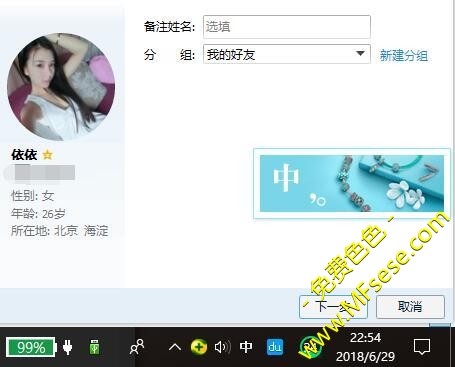The width and height of the screenshot is (455, 367).
Task: Click the 所在地: 北京 海淀 text
Action: [60, 231]
